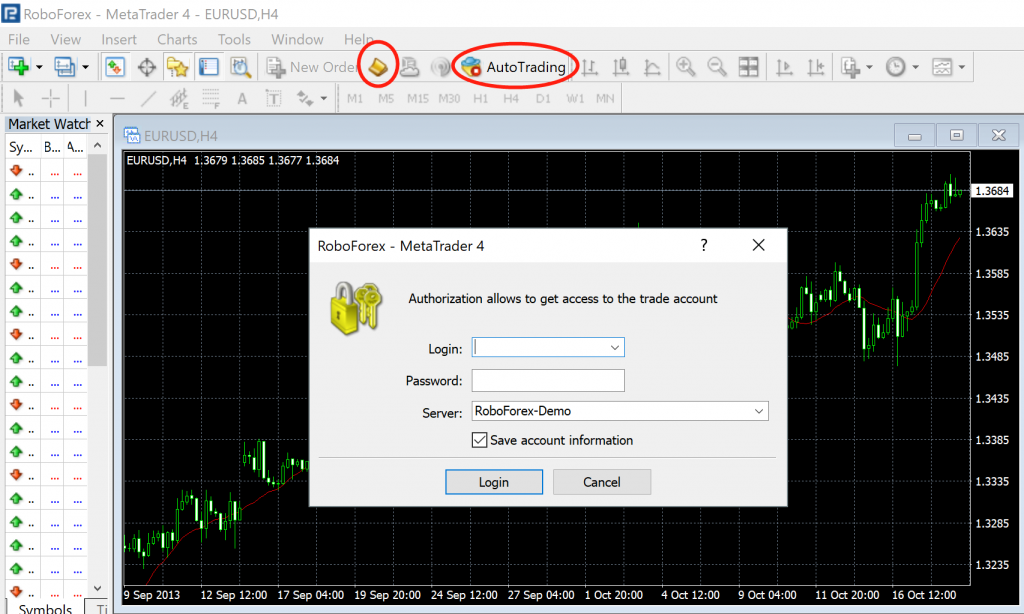
Task: Open the Insert menu
Action: point(119,39)
